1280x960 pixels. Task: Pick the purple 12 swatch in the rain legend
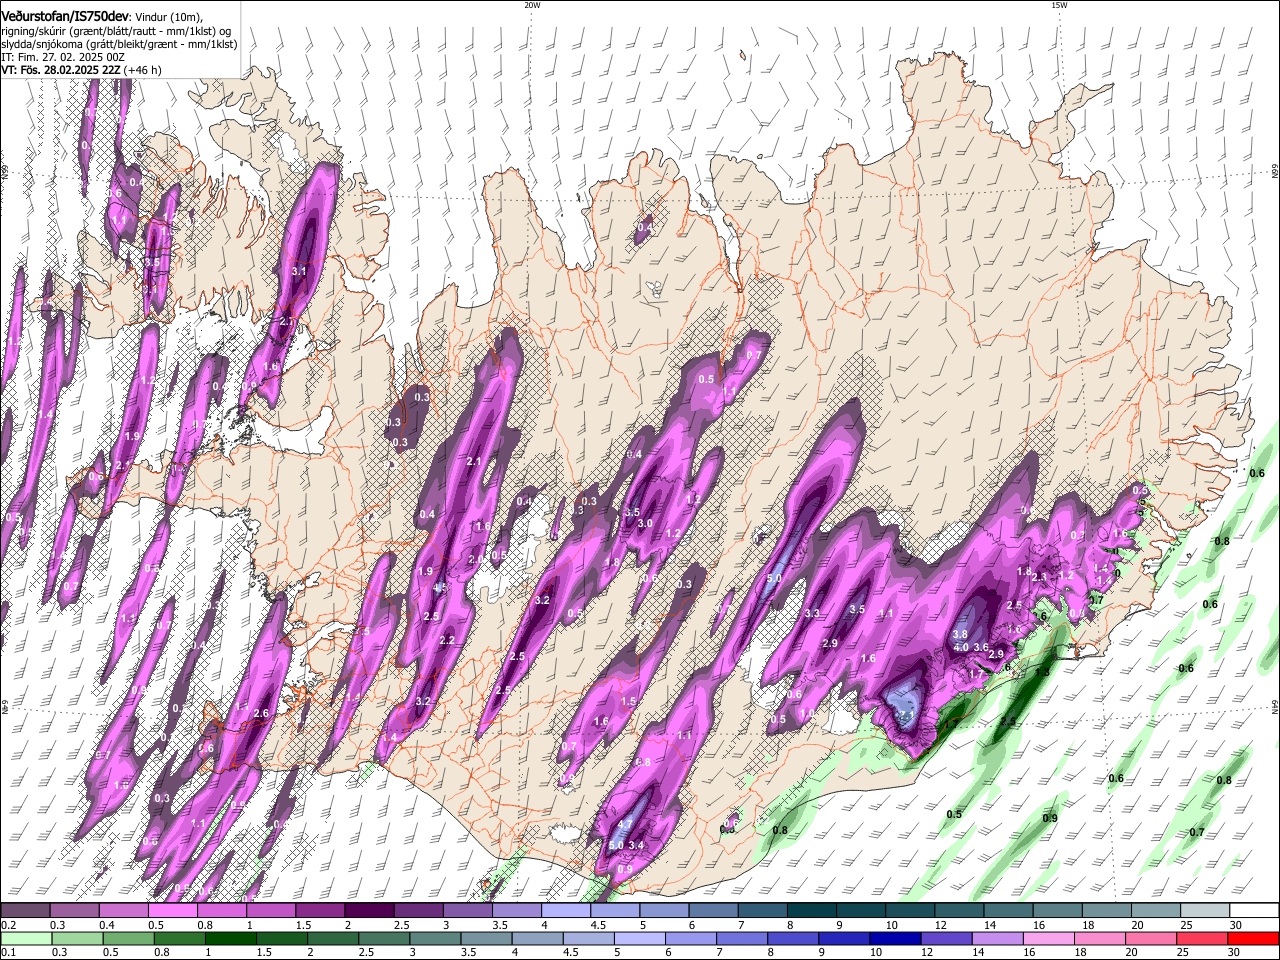pos(945,938)
